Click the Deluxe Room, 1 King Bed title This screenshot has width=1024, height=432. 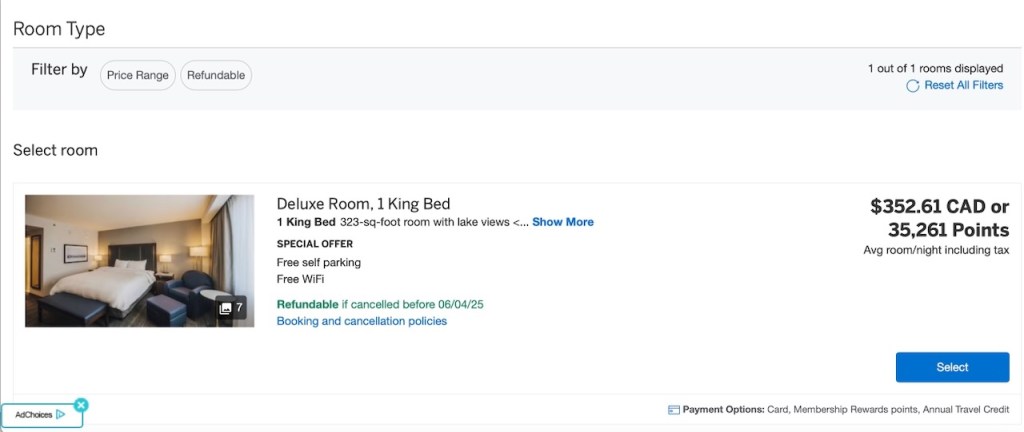pyautogui.click(x=363, y=204)
